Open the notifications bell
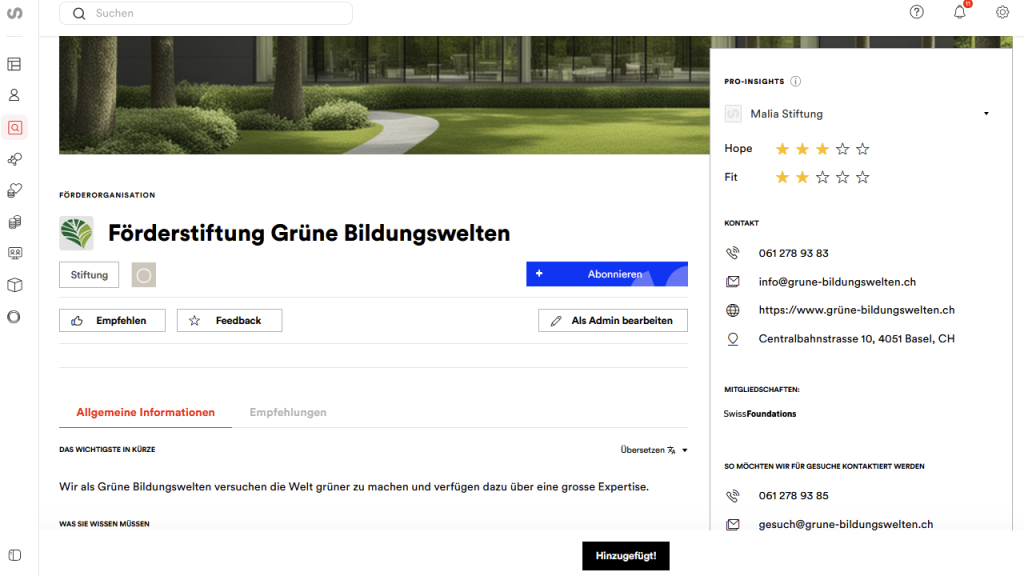Viewport: 1024px width, 576px height. point(960,12)
